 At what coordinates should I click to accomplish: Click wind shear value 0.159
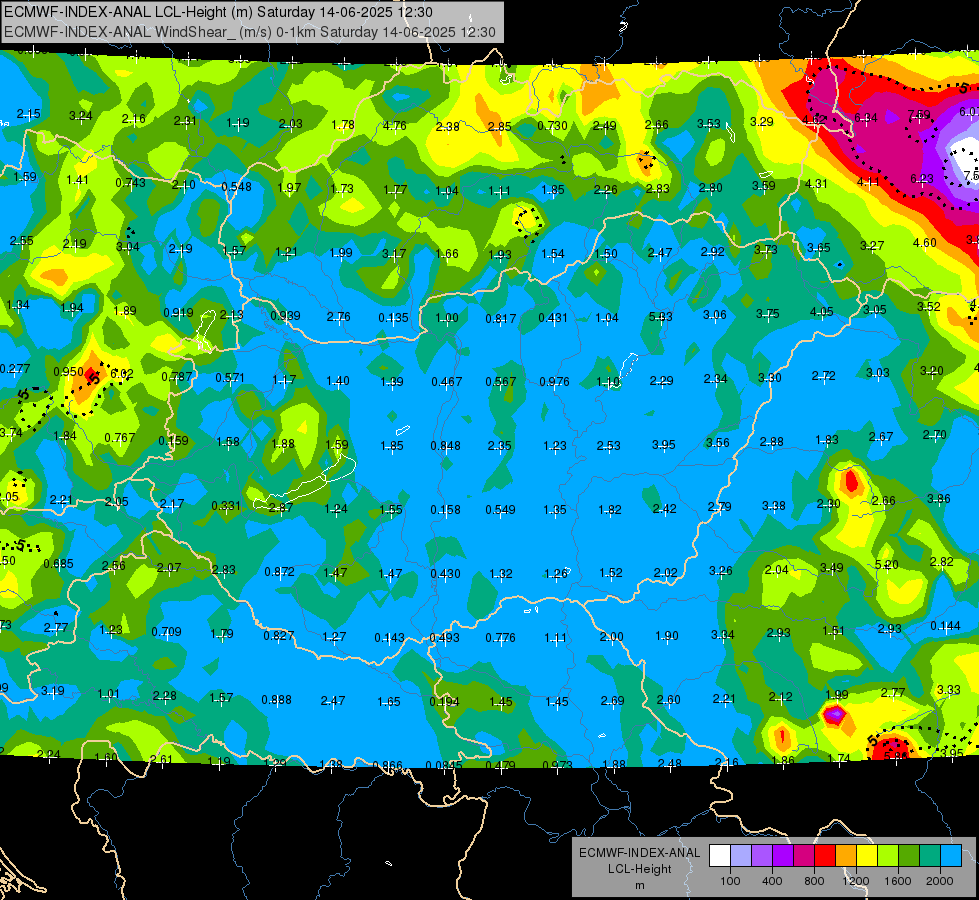[x=174, y=440]
